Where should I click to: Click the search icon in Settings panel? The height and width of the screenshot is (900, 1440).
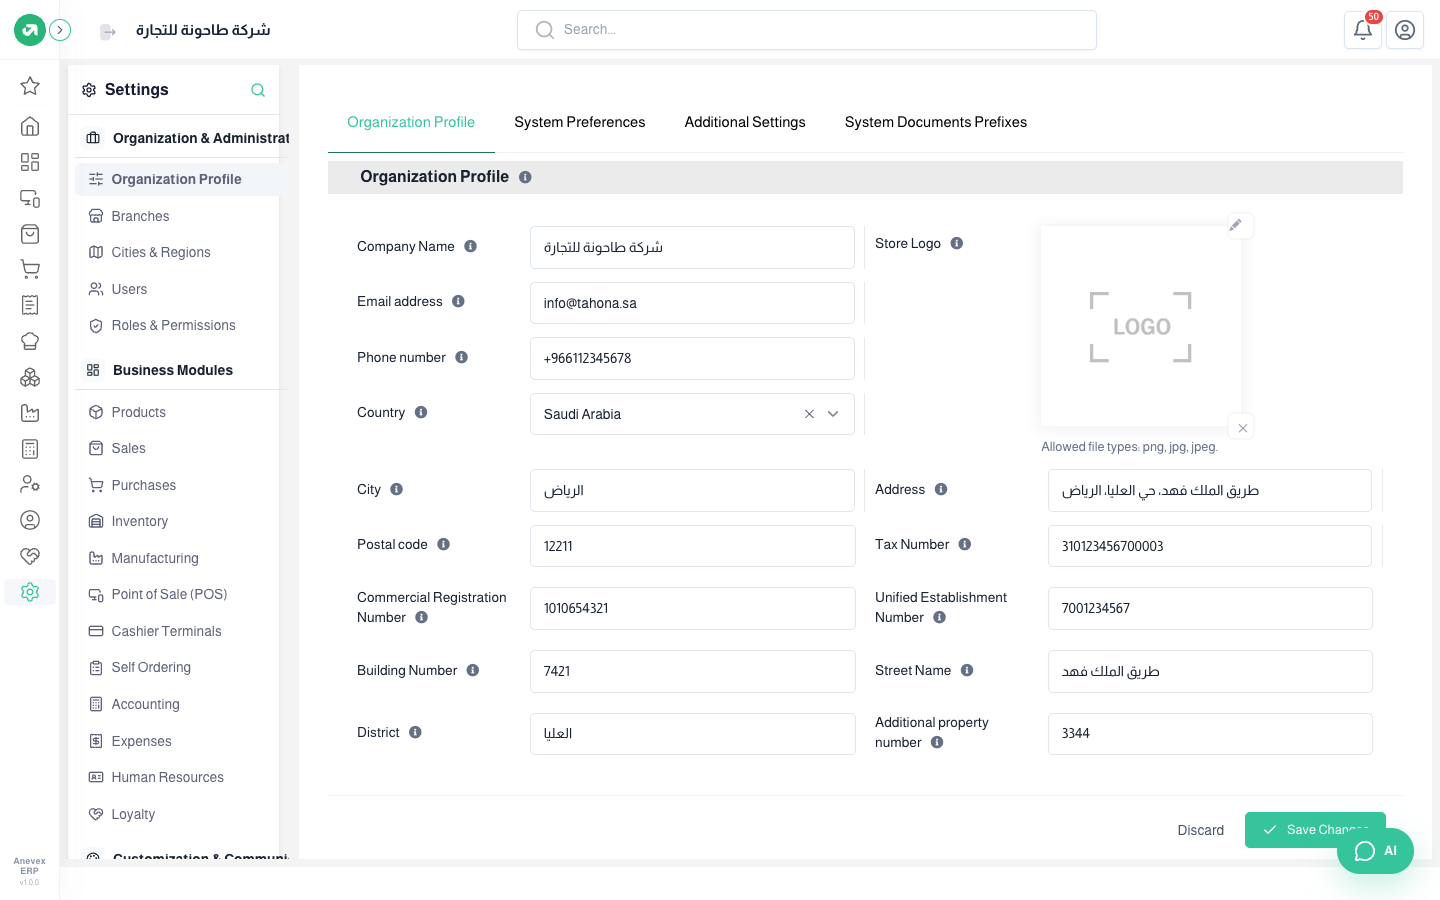pos(258,90)
